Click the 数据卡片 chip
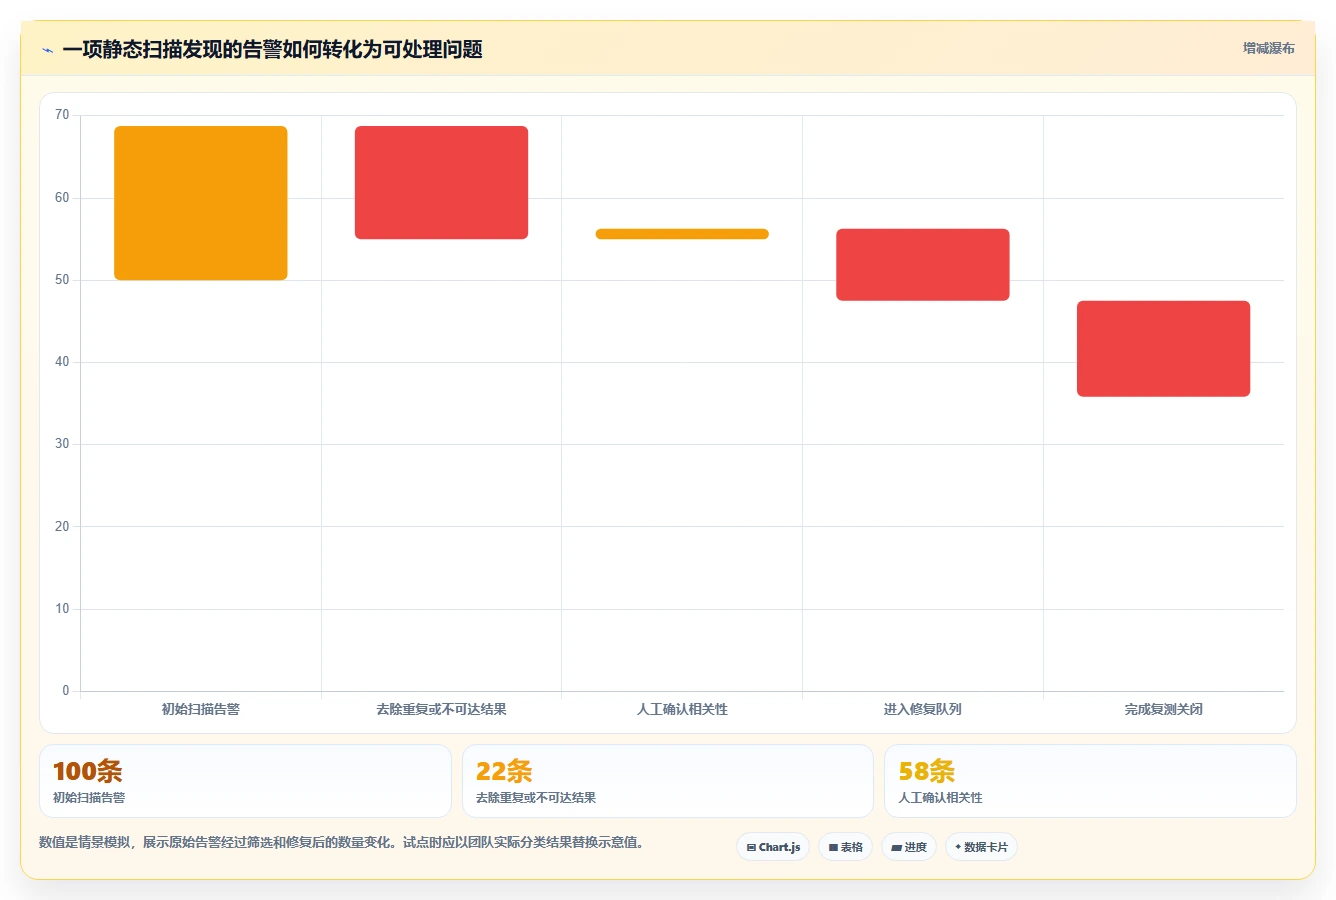Viewport: 1336px width, 900px height. (x=981, y=847)
